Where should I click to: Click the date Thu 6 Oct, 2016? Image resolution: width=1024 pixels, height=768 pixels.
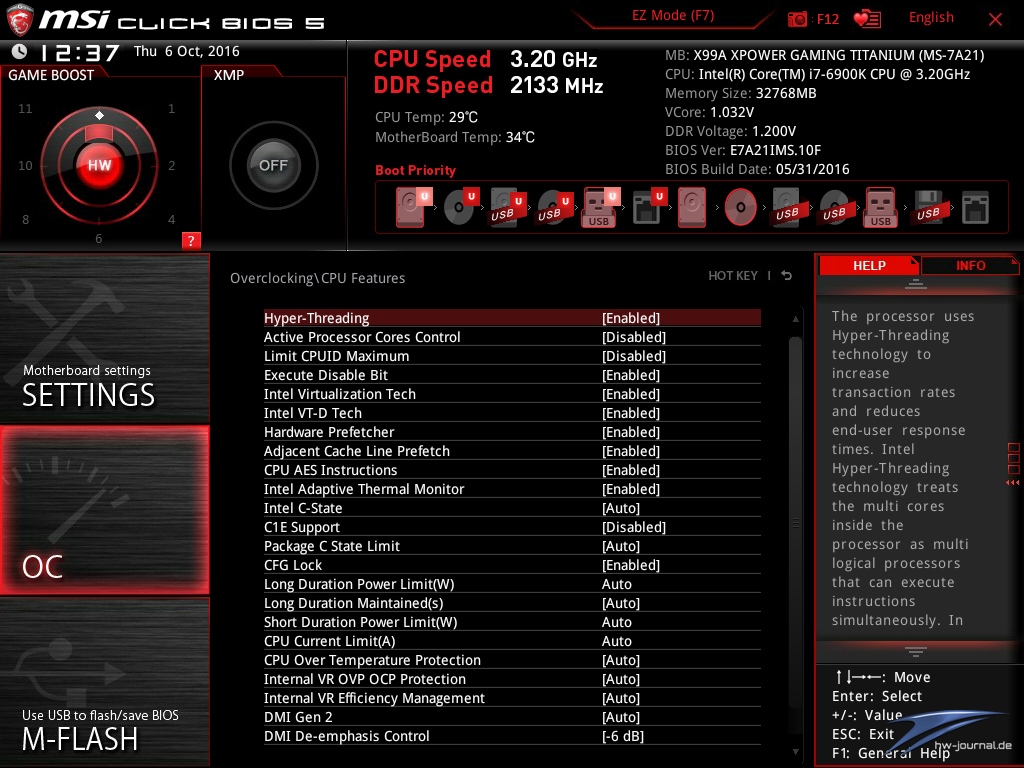tap(187, 52)
